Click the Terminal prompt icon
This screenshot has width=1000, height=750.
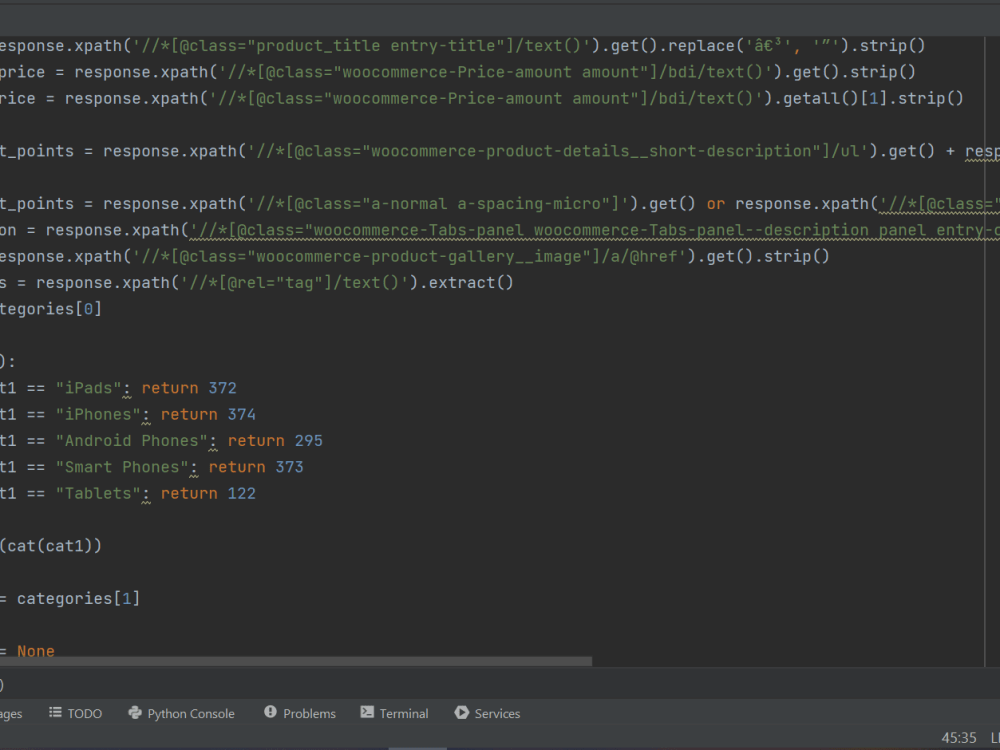(x=367, y=712)
